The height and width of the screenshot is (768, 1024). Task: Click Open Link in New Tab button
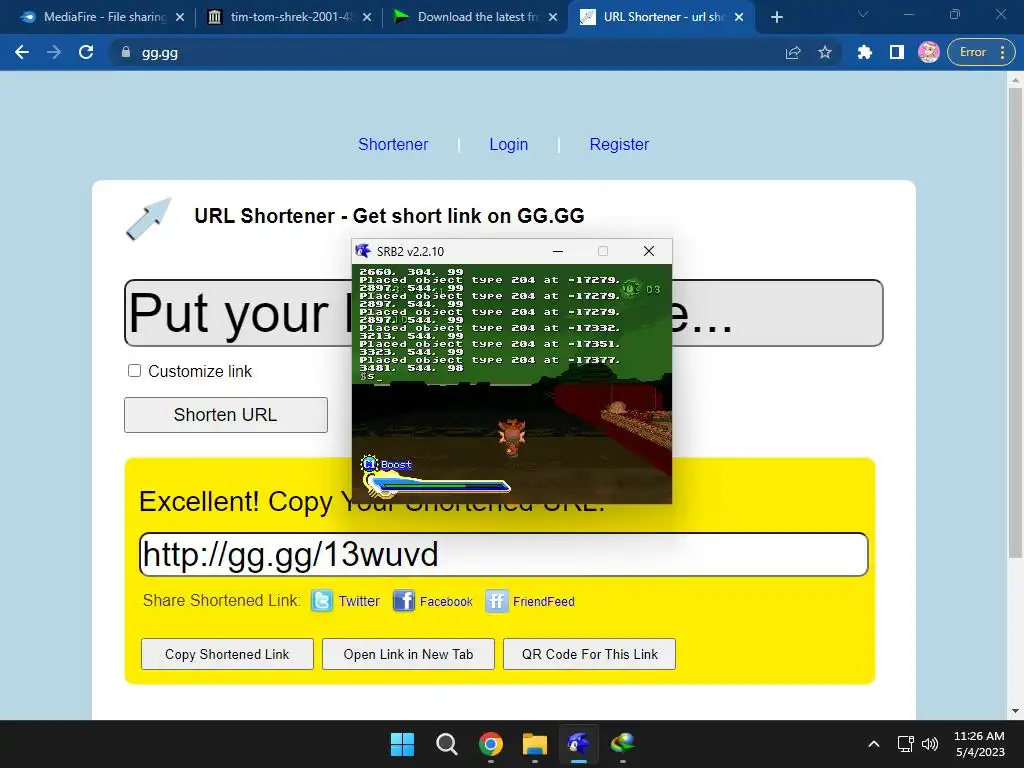(x=408, y=654)
